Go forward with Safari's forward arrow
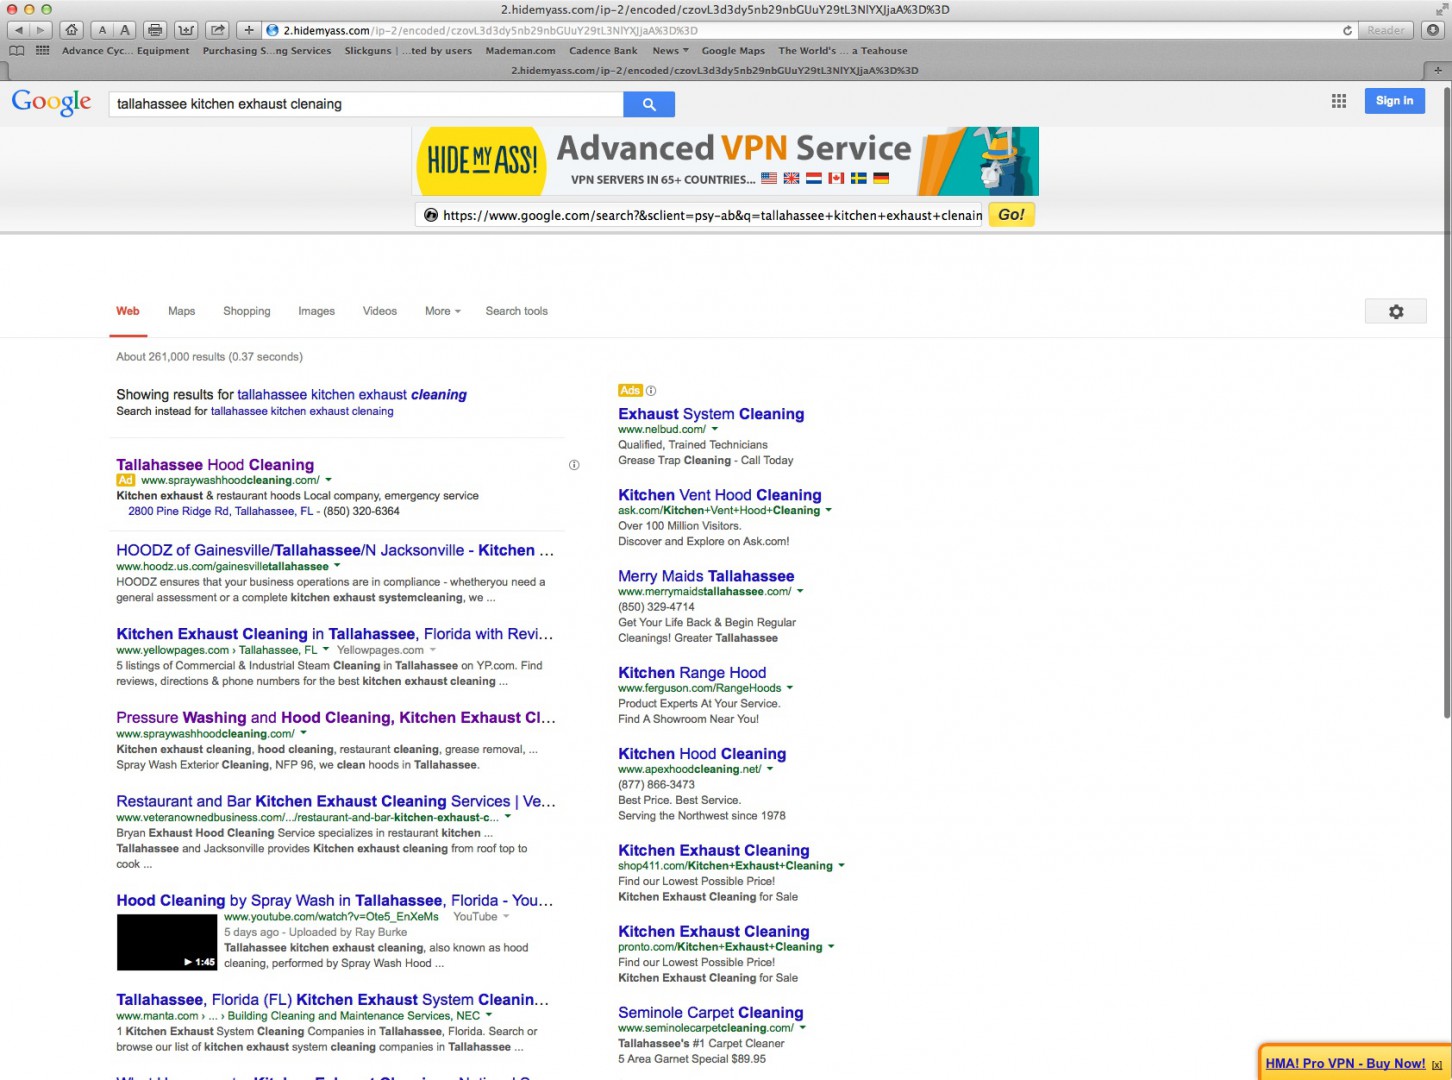Screen dimensions: 1452x1080 [40, 30]
